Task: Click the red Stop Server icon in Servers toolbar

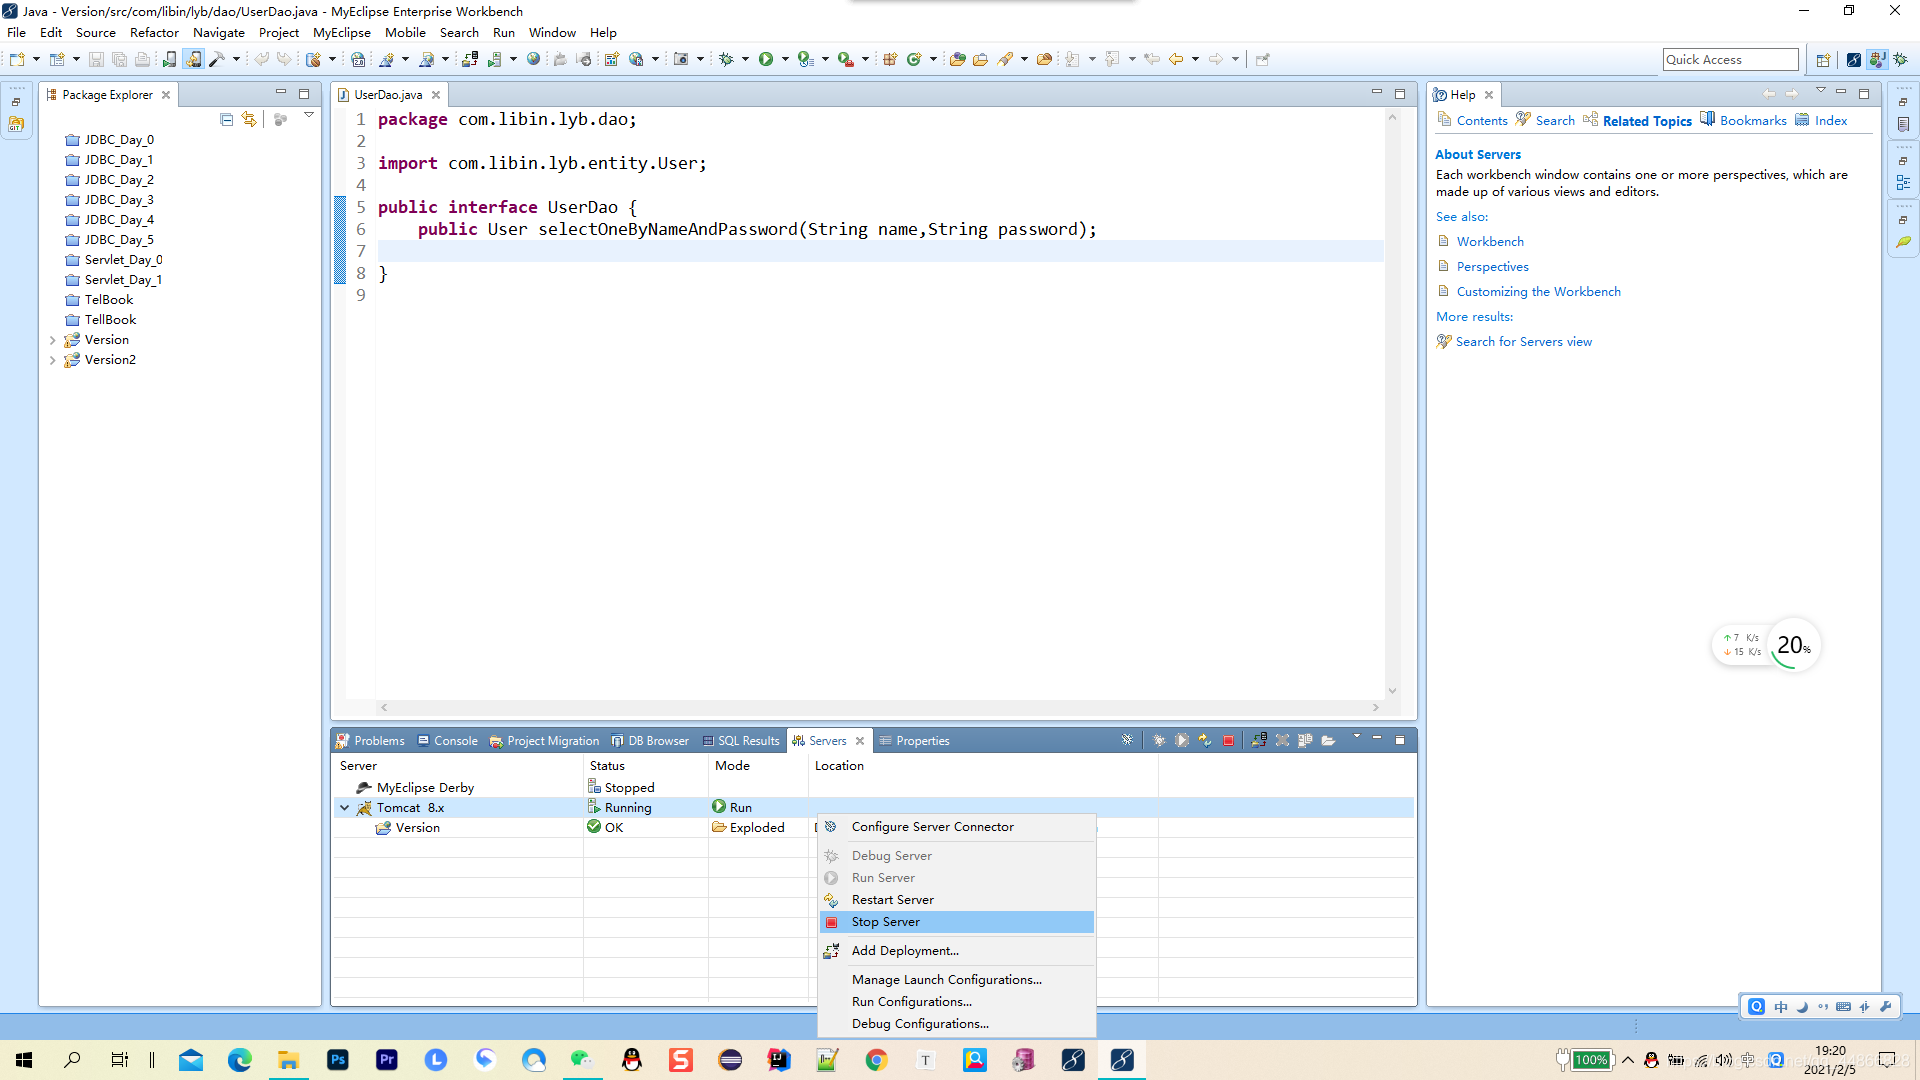Action: point(1228,741)
